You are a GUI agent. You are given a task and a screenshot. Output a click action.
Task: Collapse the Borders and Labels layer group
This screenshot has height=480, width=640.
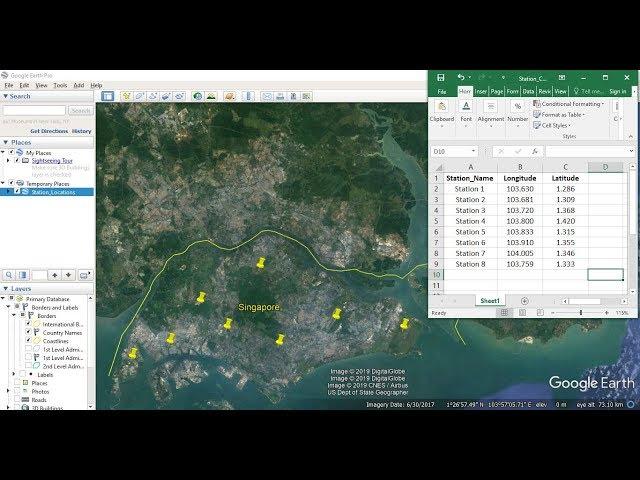pyautogui.click(x=8, y=307)
